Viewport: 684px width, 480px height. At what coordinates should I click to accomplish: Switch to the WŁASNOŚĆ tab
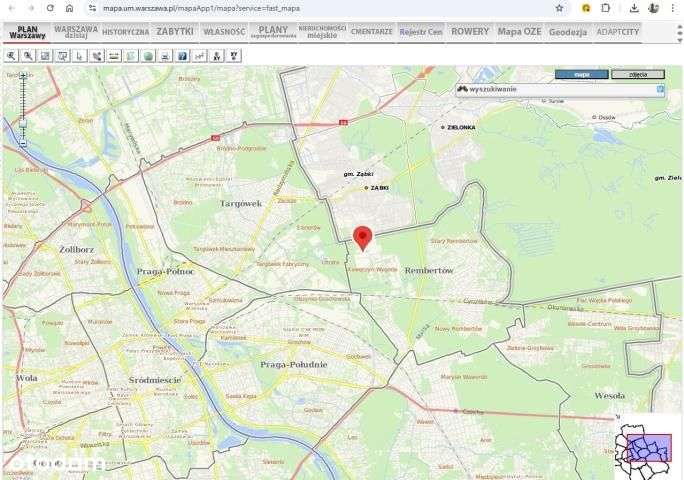point(224,32)
